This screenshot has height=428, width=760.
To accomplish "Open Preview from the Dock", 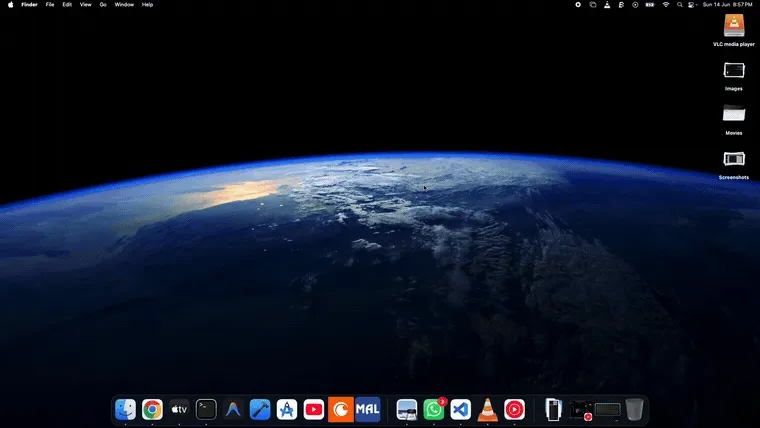I will tap(407, 410).
